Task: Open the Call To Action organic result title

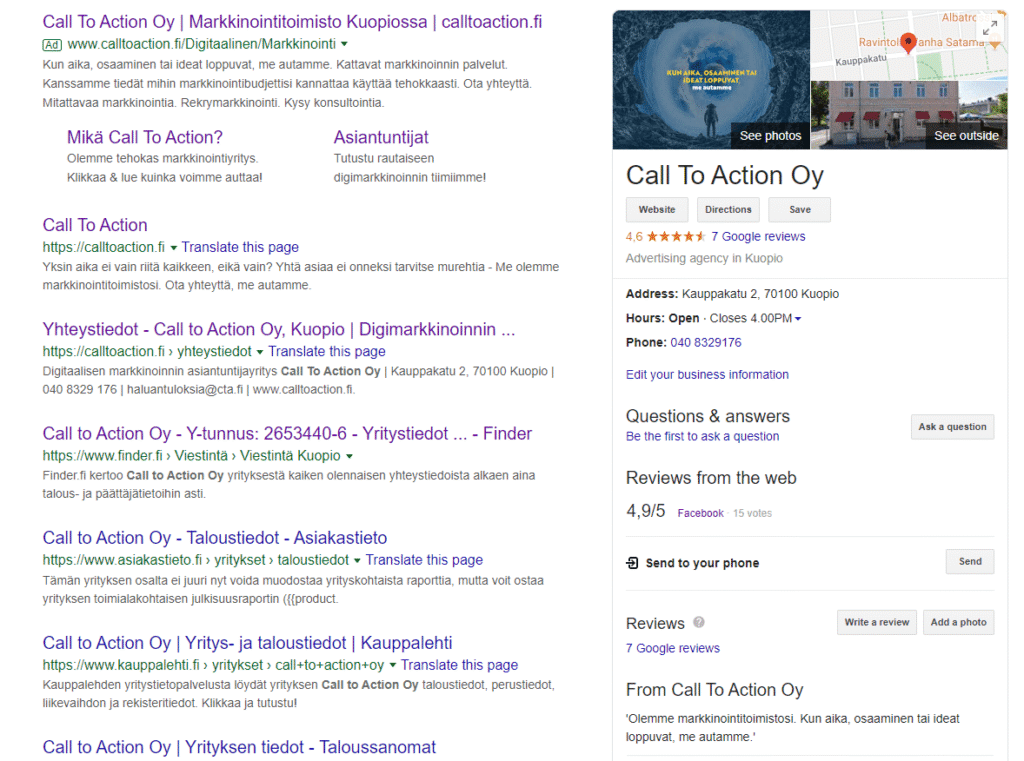Action: point(95,225)
